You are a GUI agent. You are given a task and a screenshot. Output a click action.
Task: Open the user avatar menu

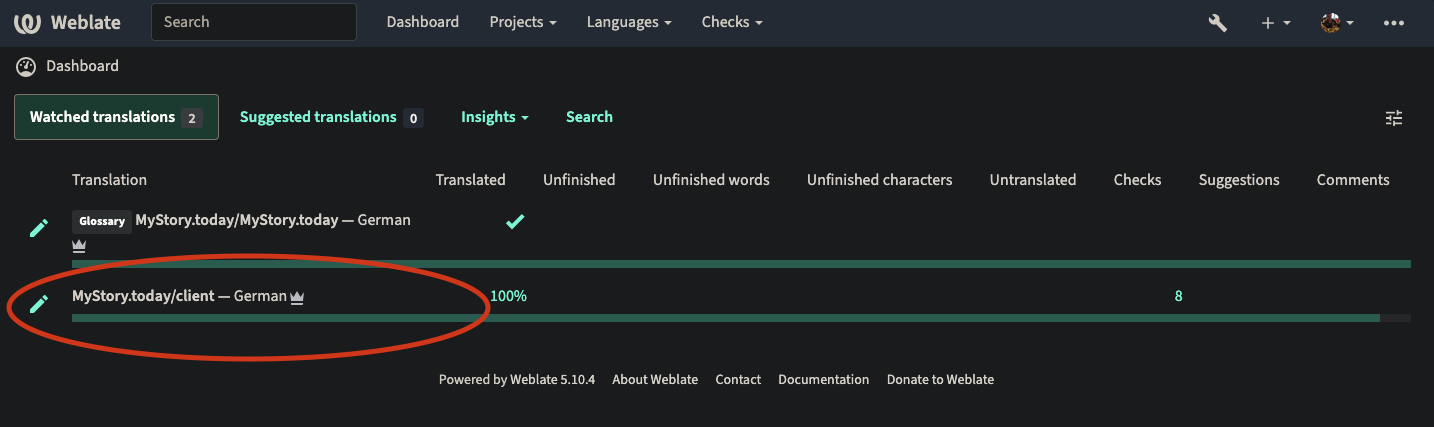[x=1337, y=22]
